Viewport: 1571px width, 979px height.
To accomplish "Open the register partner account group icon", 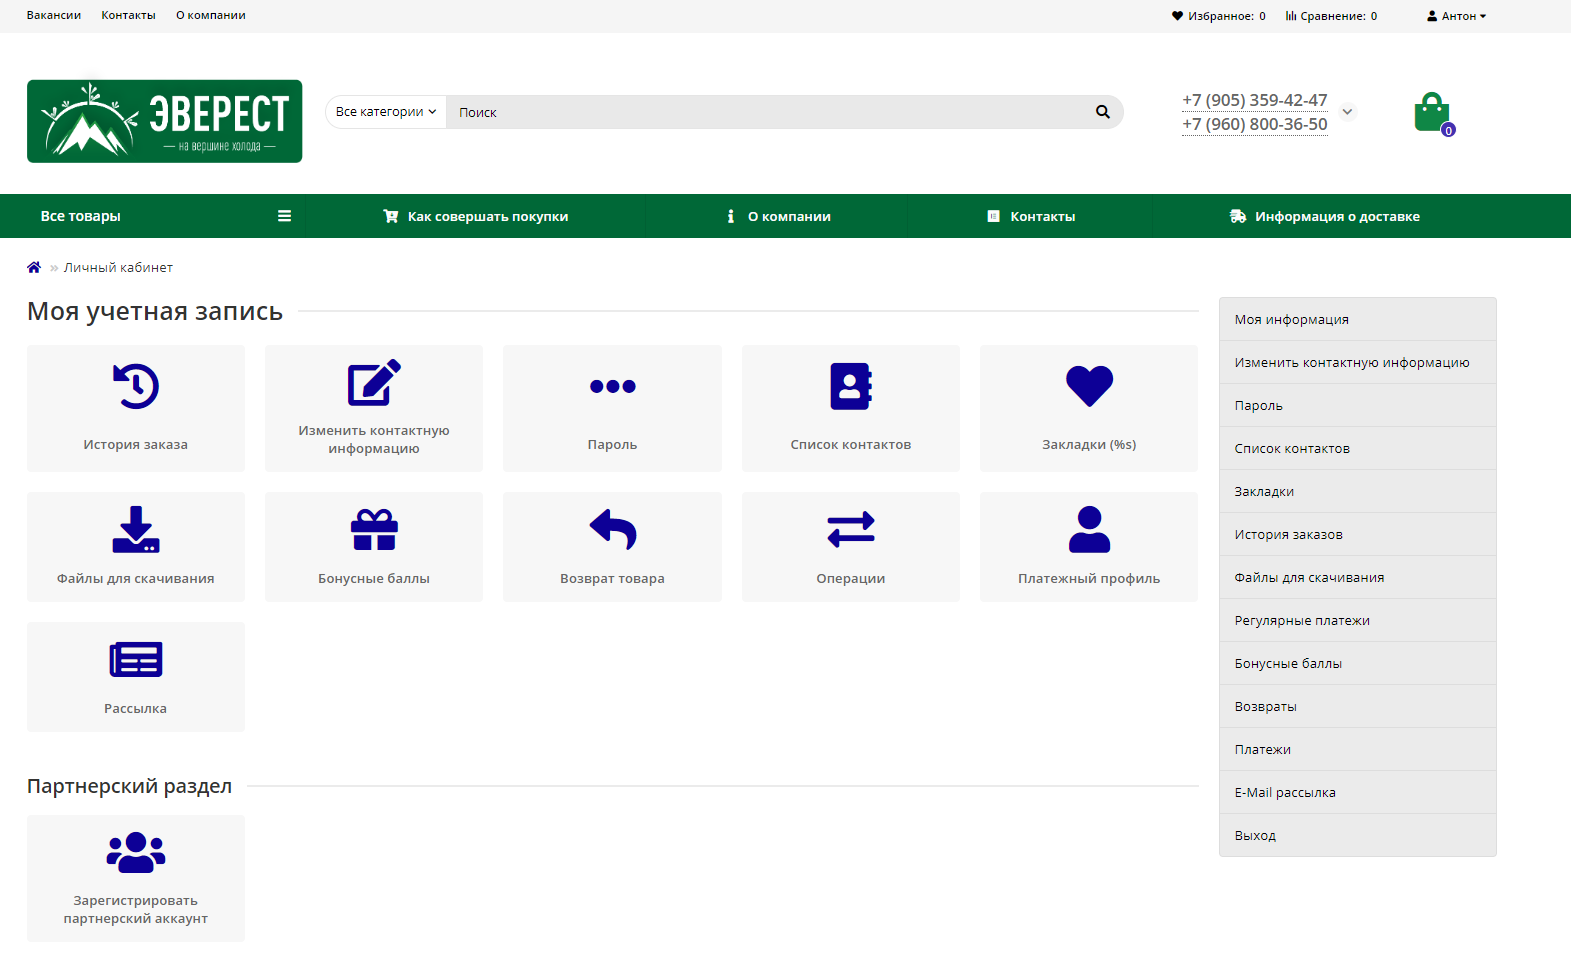I will [136, 852].
